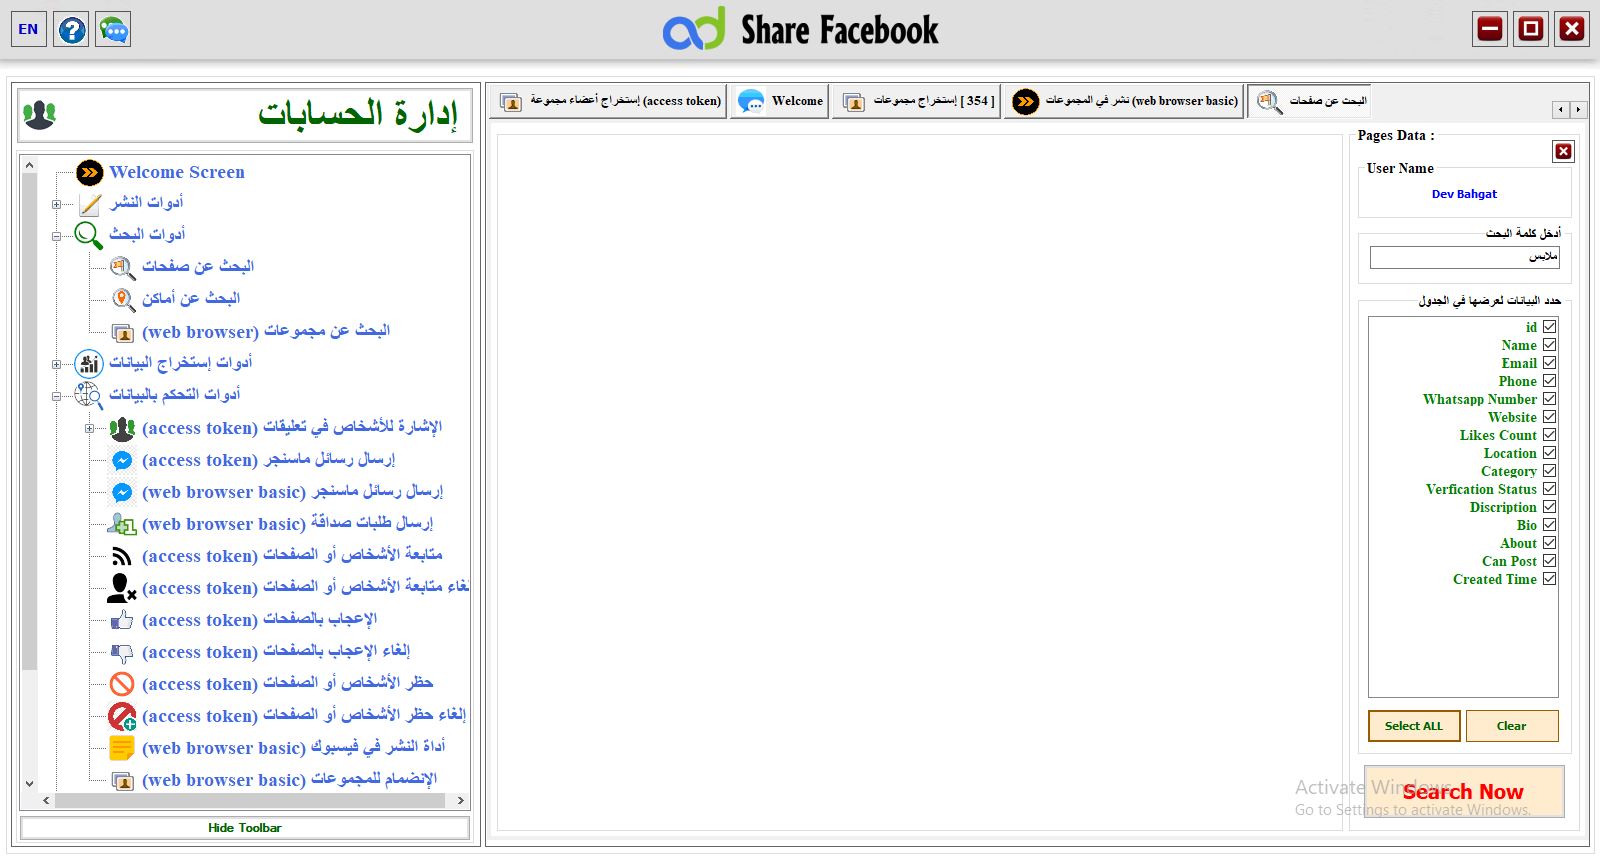Image resolution: width=1600 pixels, height=860 pixels.
Task: Switch language with the EN button
Action: 28,29
